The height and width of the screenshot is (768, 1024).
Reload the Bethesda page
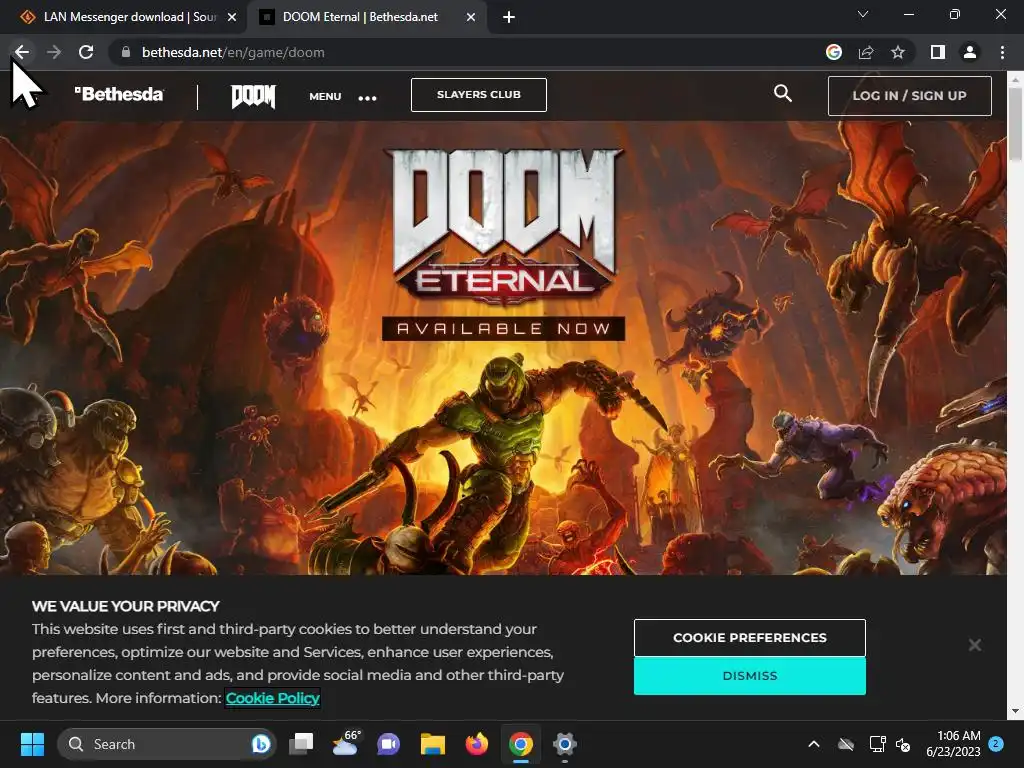point(86,52)
